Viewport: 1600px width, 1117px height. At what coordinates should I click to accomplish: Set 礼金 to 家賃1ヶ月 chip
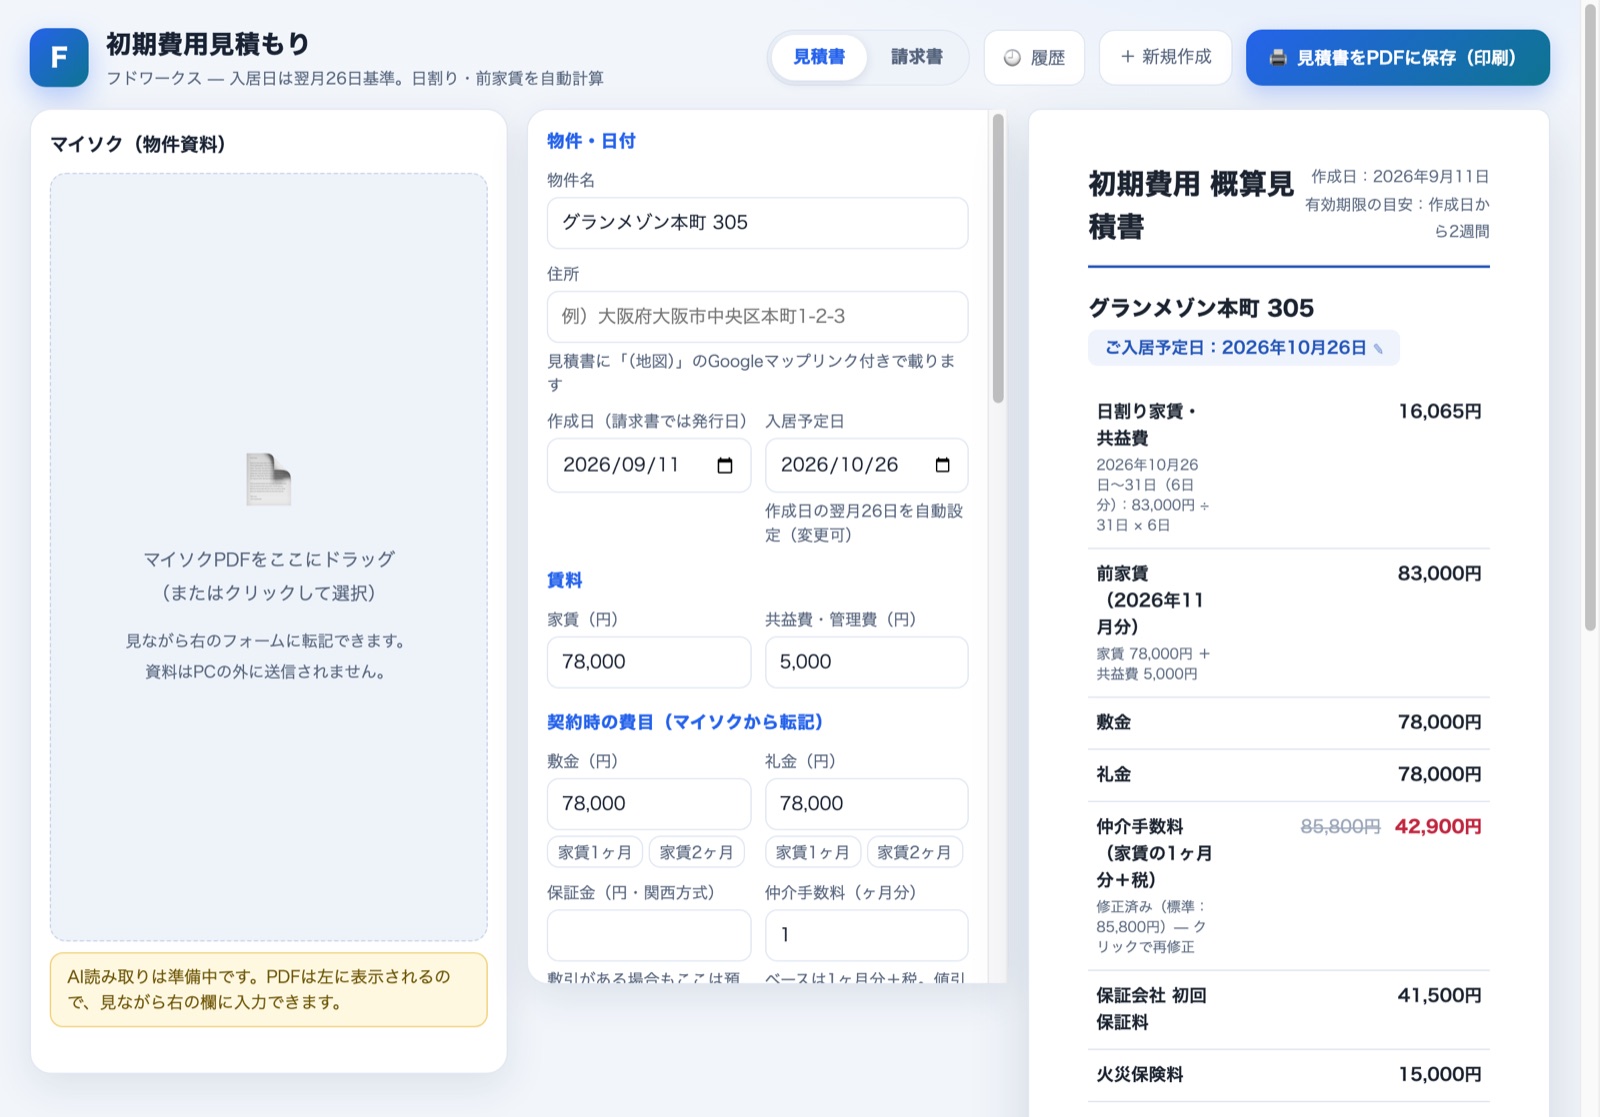[812, 852]
